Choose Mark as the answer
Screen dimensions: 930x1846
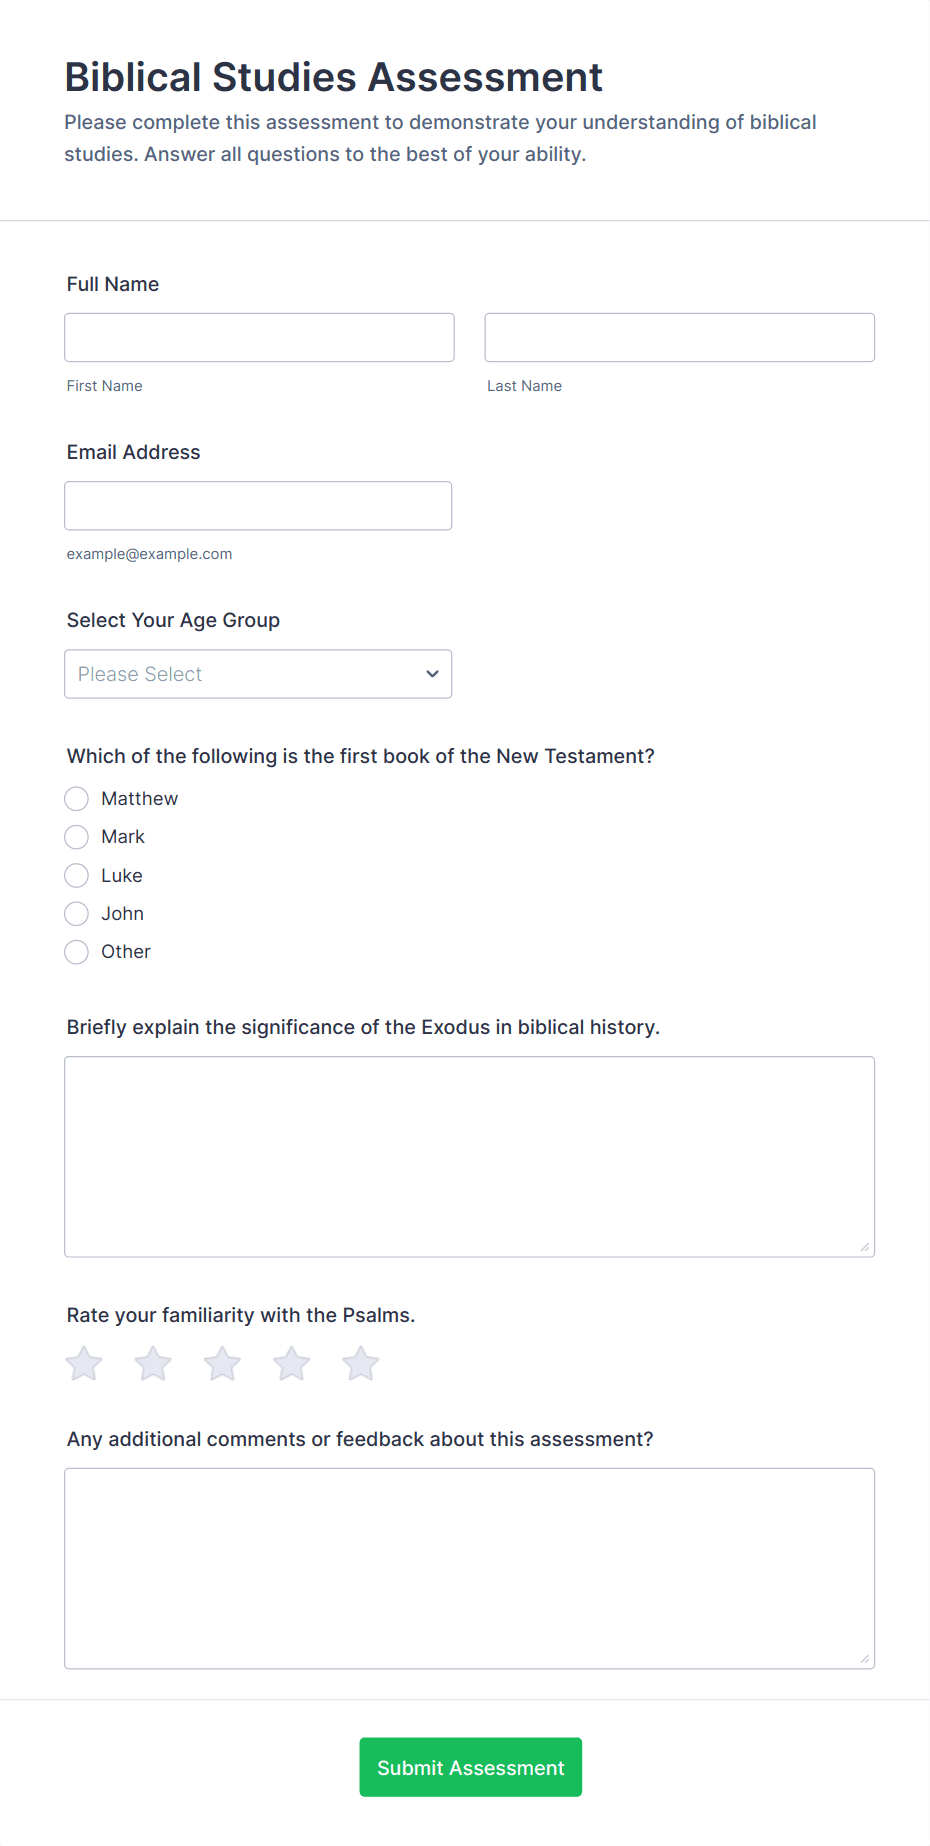[77, 837]
